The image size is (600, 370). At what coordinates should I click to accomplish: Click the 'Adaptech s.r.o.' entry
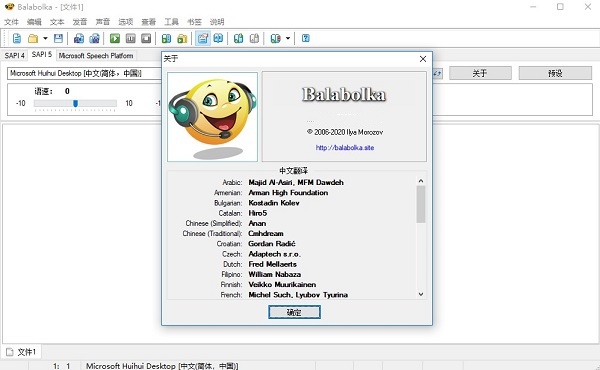(x=274, y=254)
